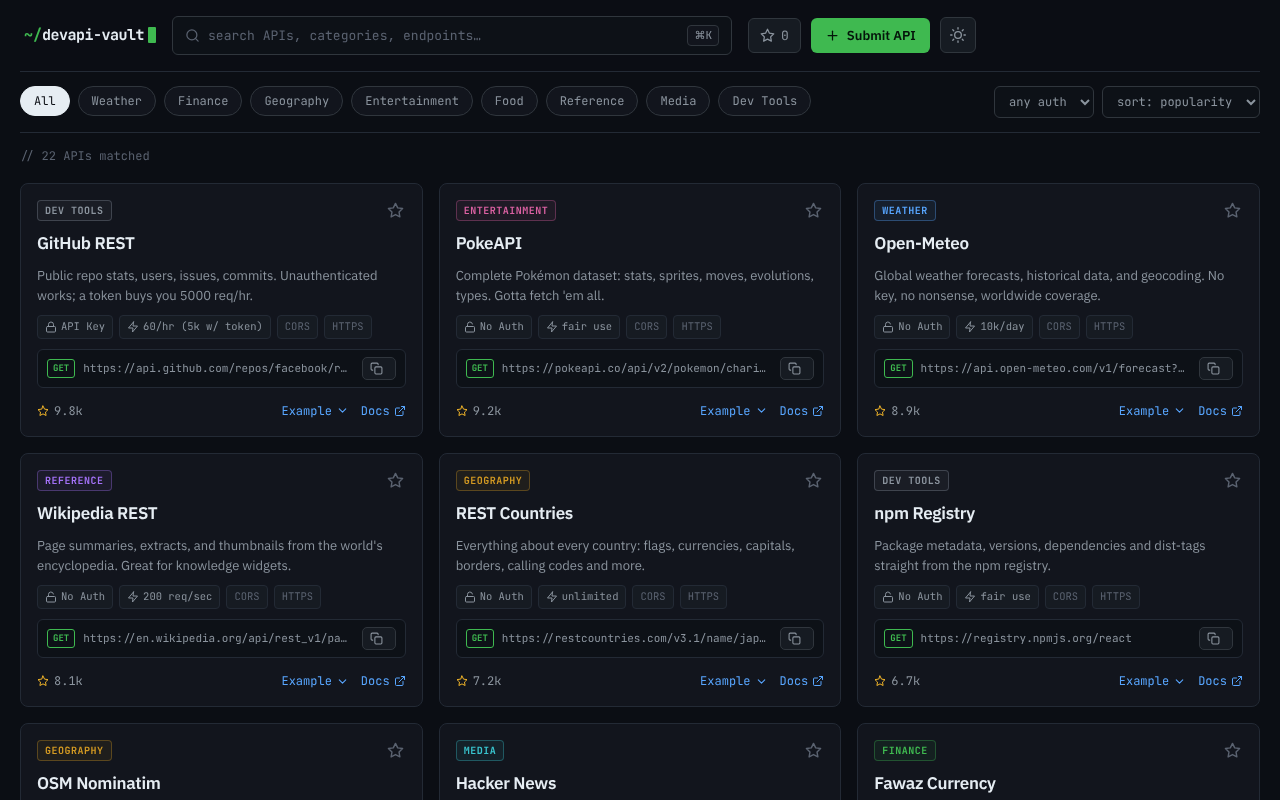1280x800 pixels.
Task: Click Open-Meteo 8.9k star rating
Action: point(897,411)
